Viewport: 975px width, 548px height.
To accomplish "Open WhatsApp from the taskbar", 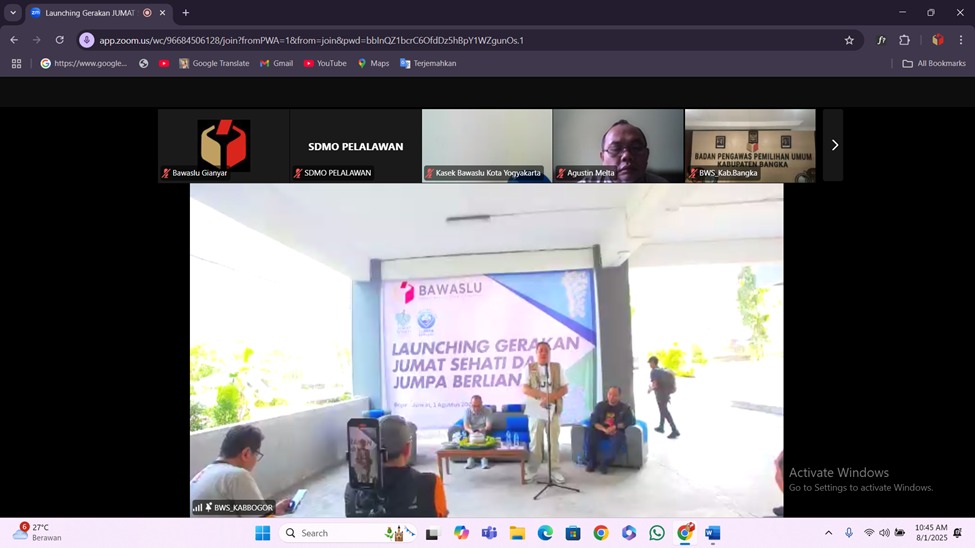I will [x=657, y=533].
